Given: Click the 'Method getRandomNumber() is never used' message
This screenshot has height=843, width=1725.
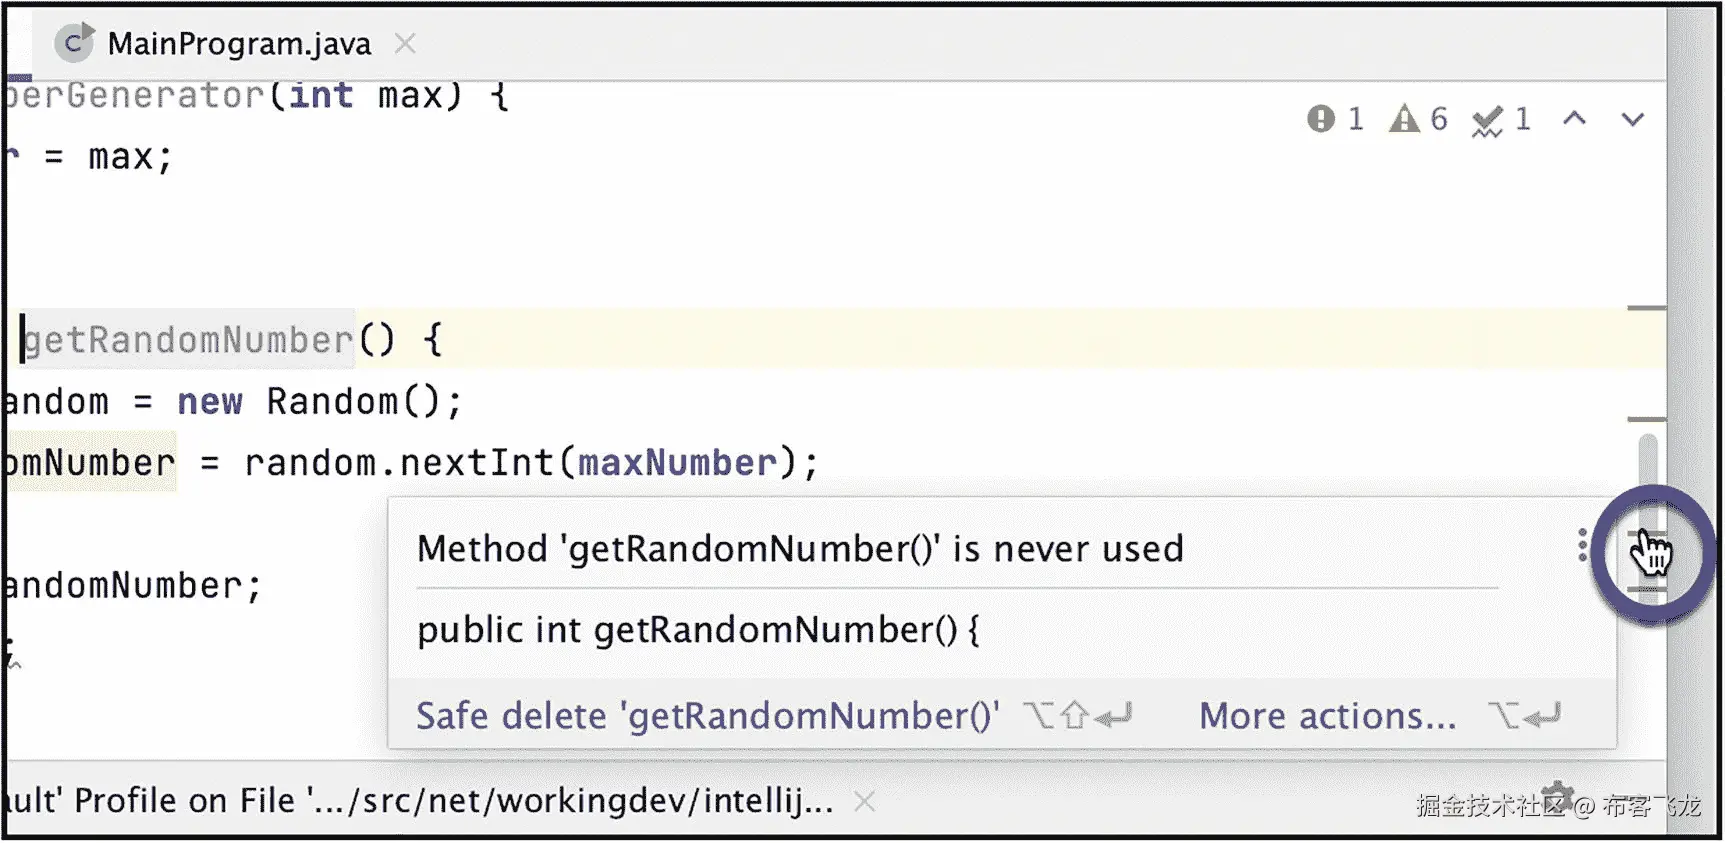Looking at the screenshot, I should pos(800,549).
